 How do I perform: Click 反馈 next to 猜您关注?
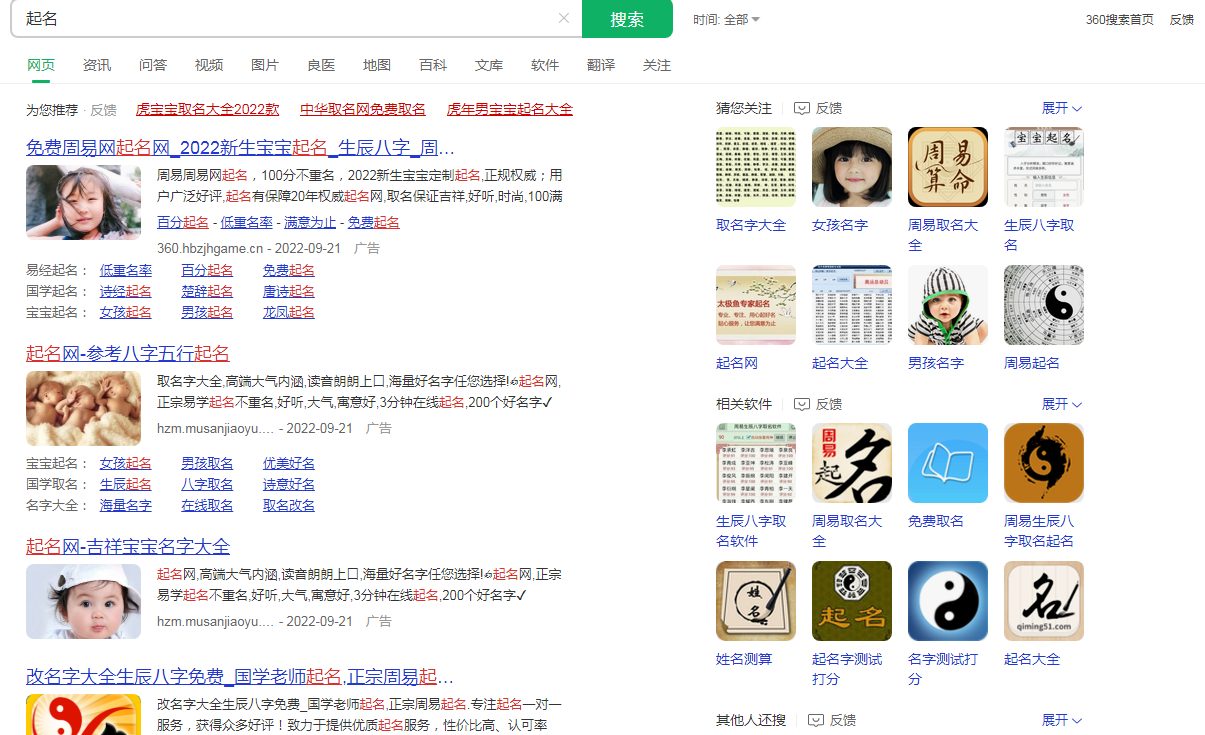pos(819,108)
